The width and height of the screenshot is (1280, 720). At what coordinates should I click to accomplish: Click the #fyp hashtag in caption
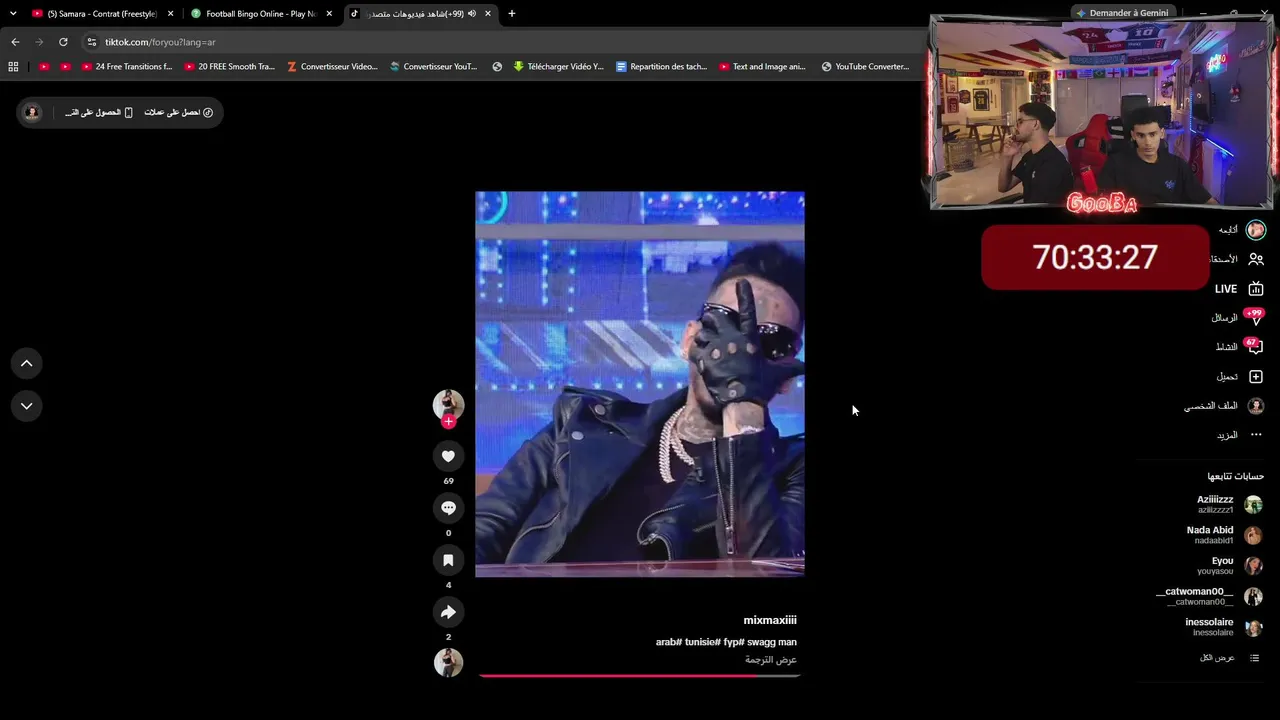735,642
